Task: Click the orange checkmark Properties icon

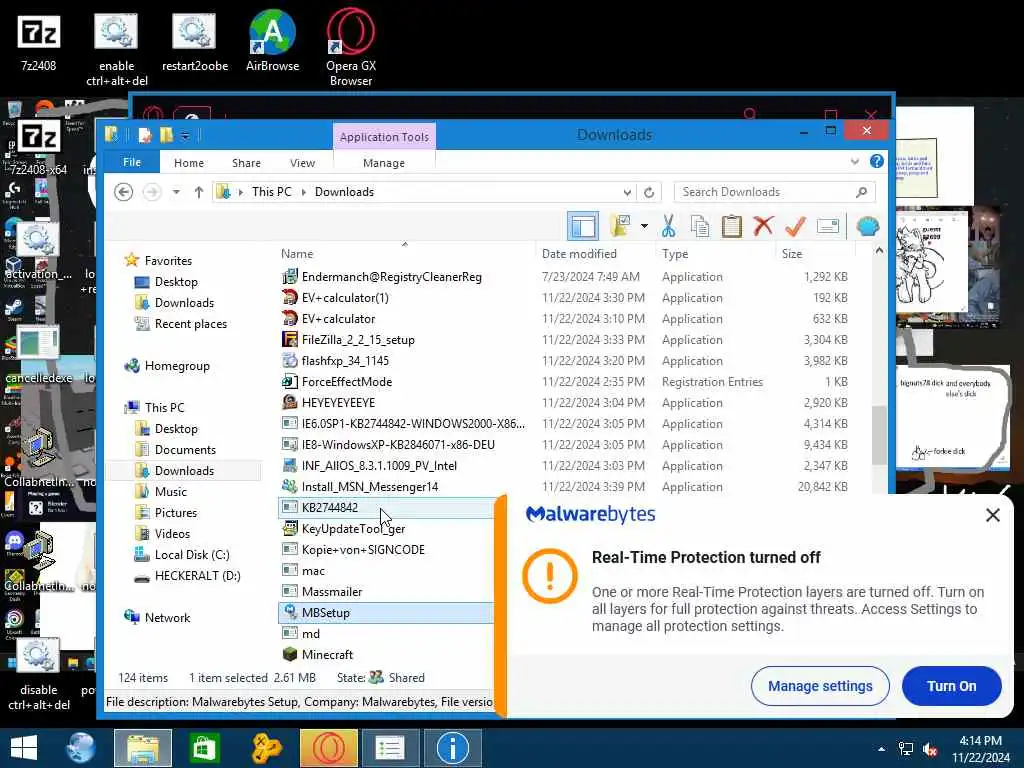Action: pyautogui.click(x=795, y=226)
